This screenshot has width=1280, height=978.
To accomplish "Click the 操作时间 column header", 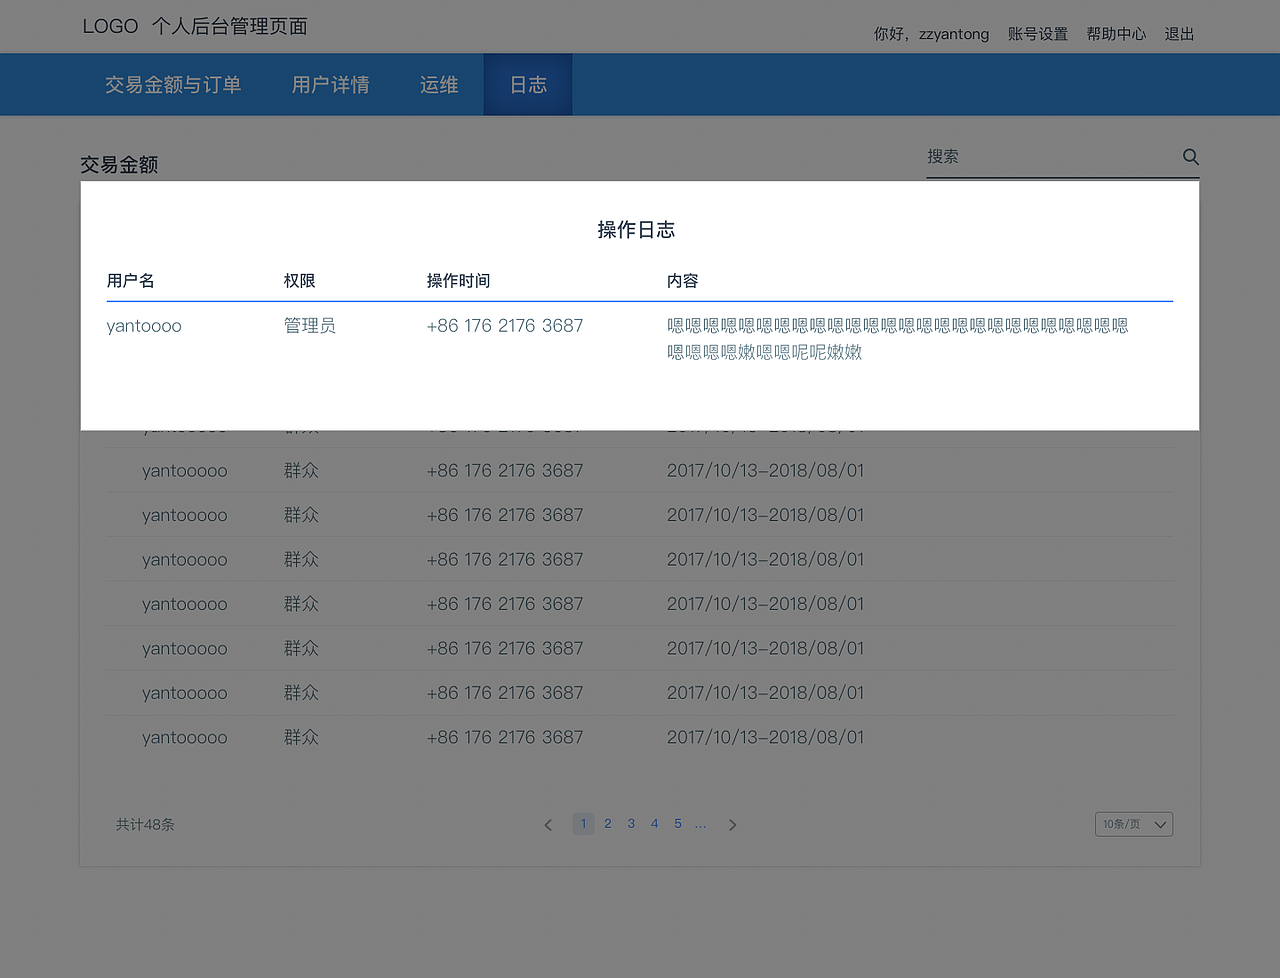I will (x=458, y=281).
